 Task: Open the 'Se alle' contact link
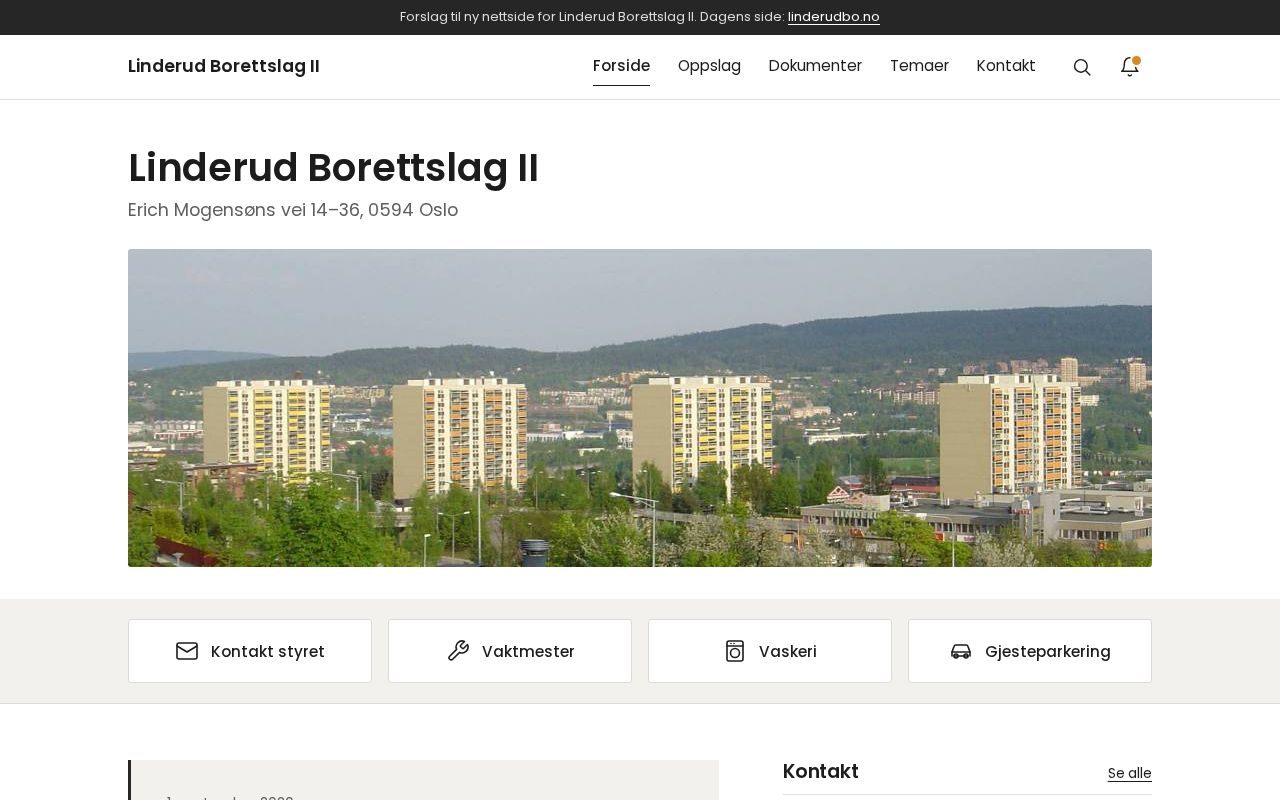tap(1130, 773)
